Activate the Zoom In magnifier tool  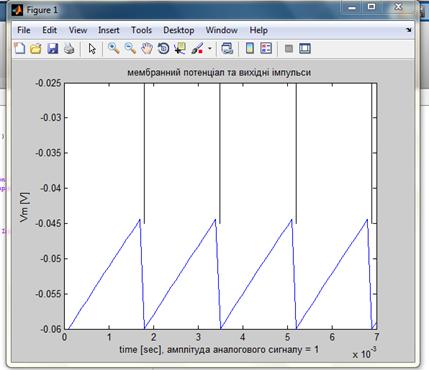(114, 49)
